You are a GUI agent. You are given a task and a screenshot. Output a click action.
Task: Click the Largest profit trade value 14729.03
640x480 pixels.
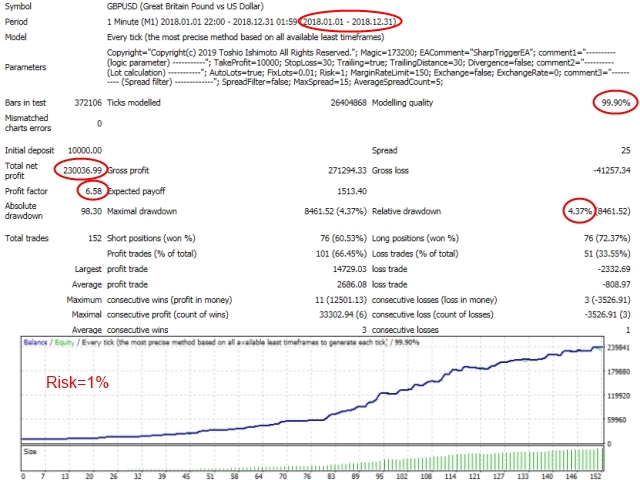click(x=350, y=269)
